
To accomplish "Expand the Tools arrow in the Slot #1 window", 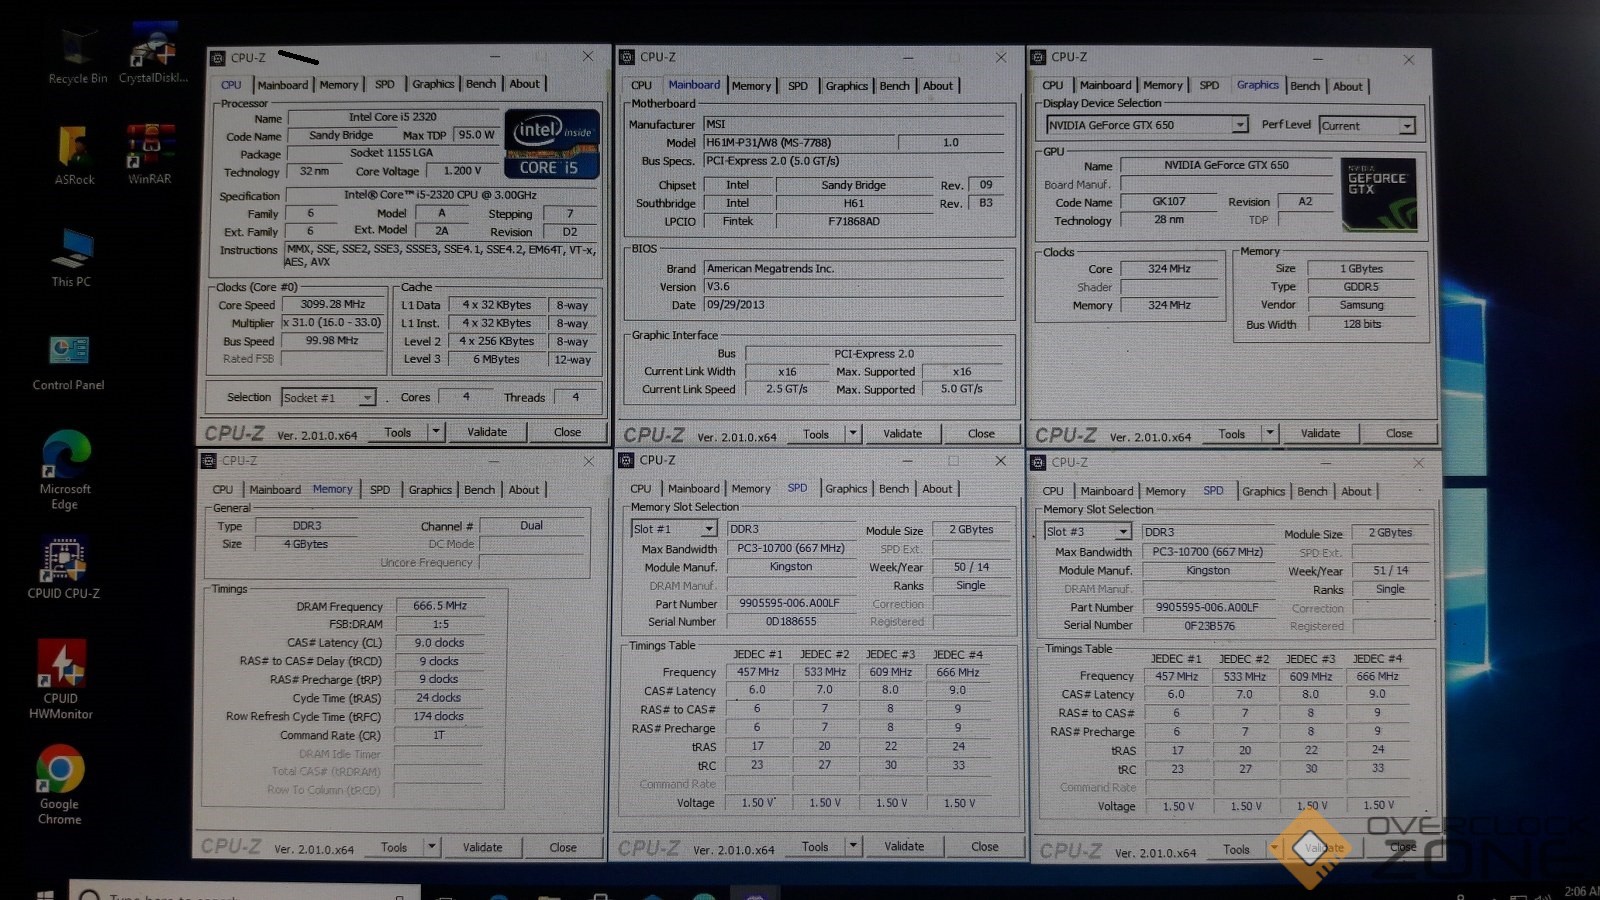I will (x=852, y=846).
